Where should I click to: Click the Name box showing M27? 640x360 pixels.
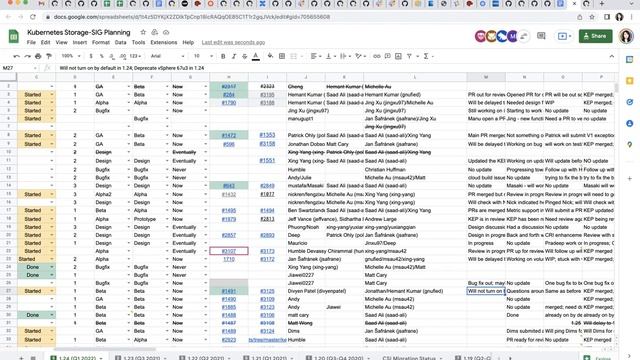coord(18,68)
